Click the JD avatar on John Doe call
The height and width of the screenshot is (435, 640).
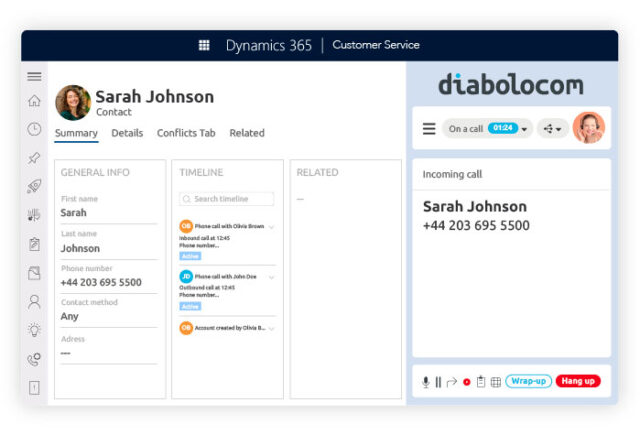pos(186,277)
